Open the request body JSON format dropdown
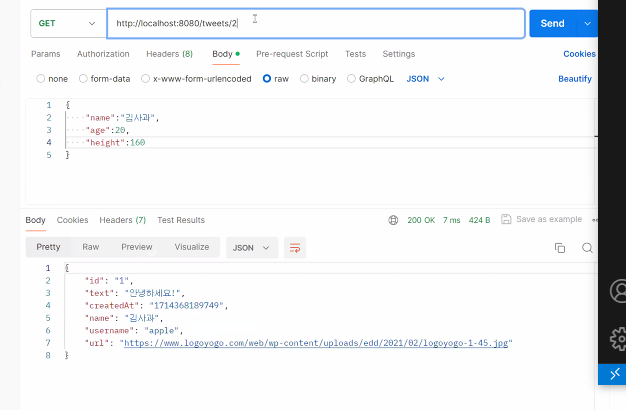Screen dimensions: 626x410 425,79
